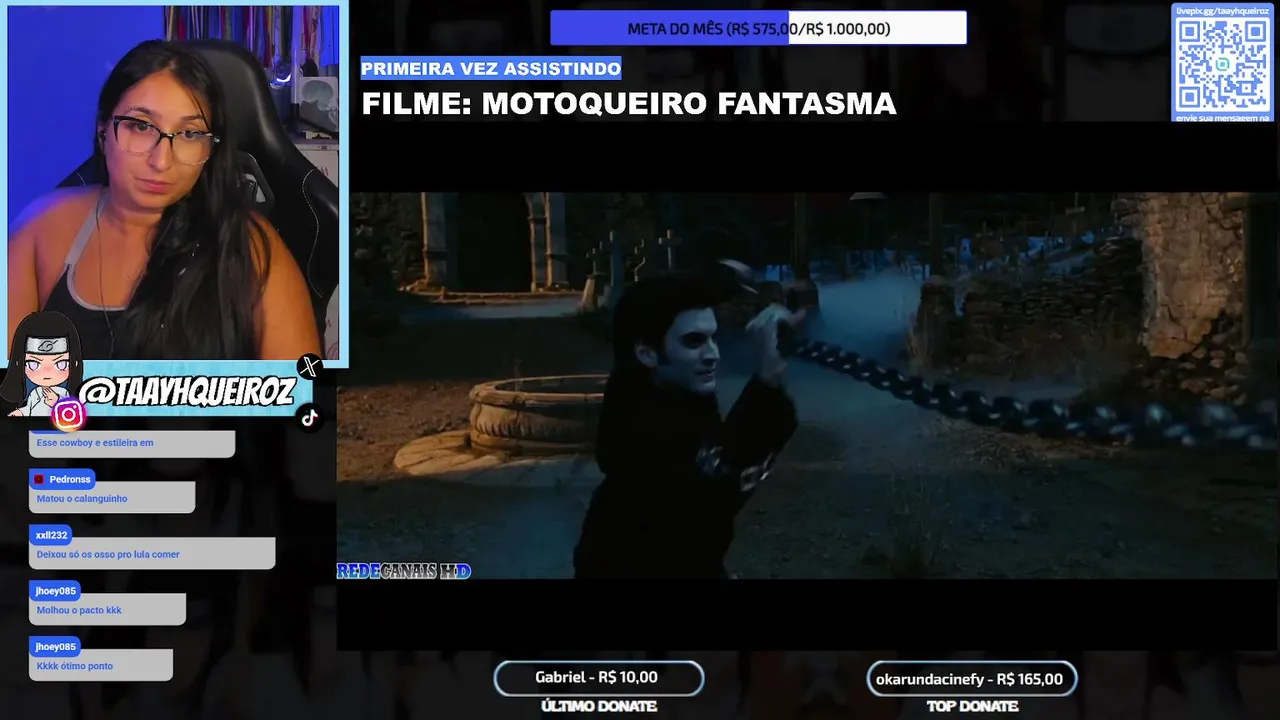This screenshot has width=1280, height=720.
Task: Click the TOP DONATE label
Action: click(x=972, y=706)
